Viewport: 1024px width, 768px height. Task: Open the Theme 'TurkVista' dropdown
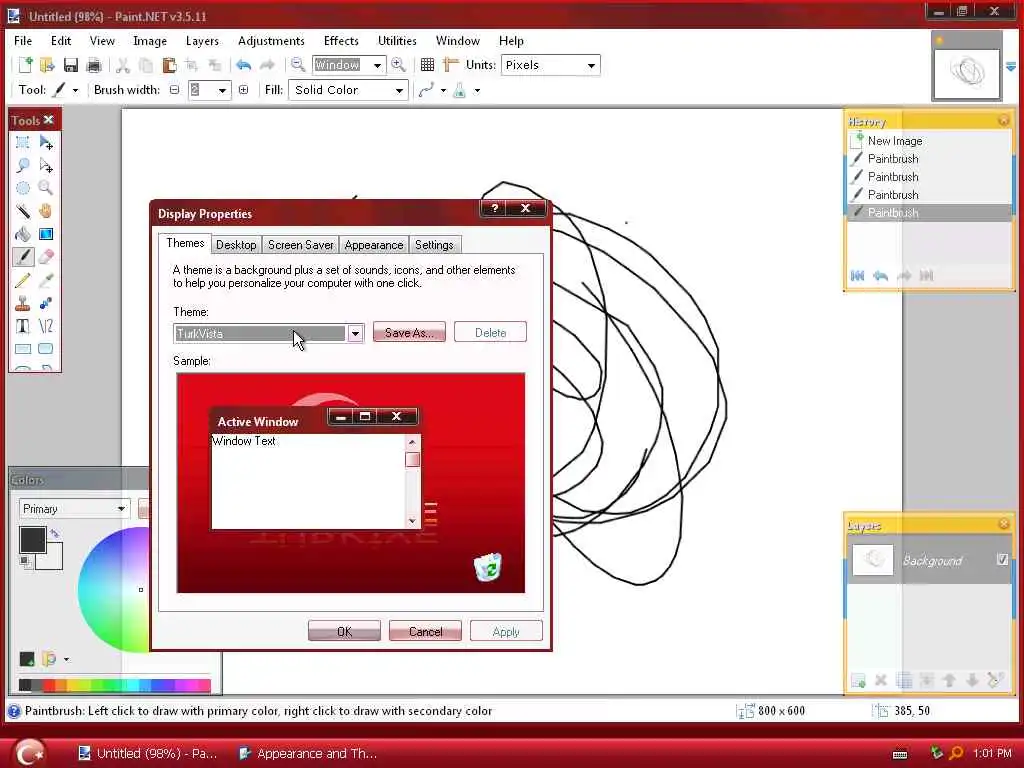(x=355, y=334)
